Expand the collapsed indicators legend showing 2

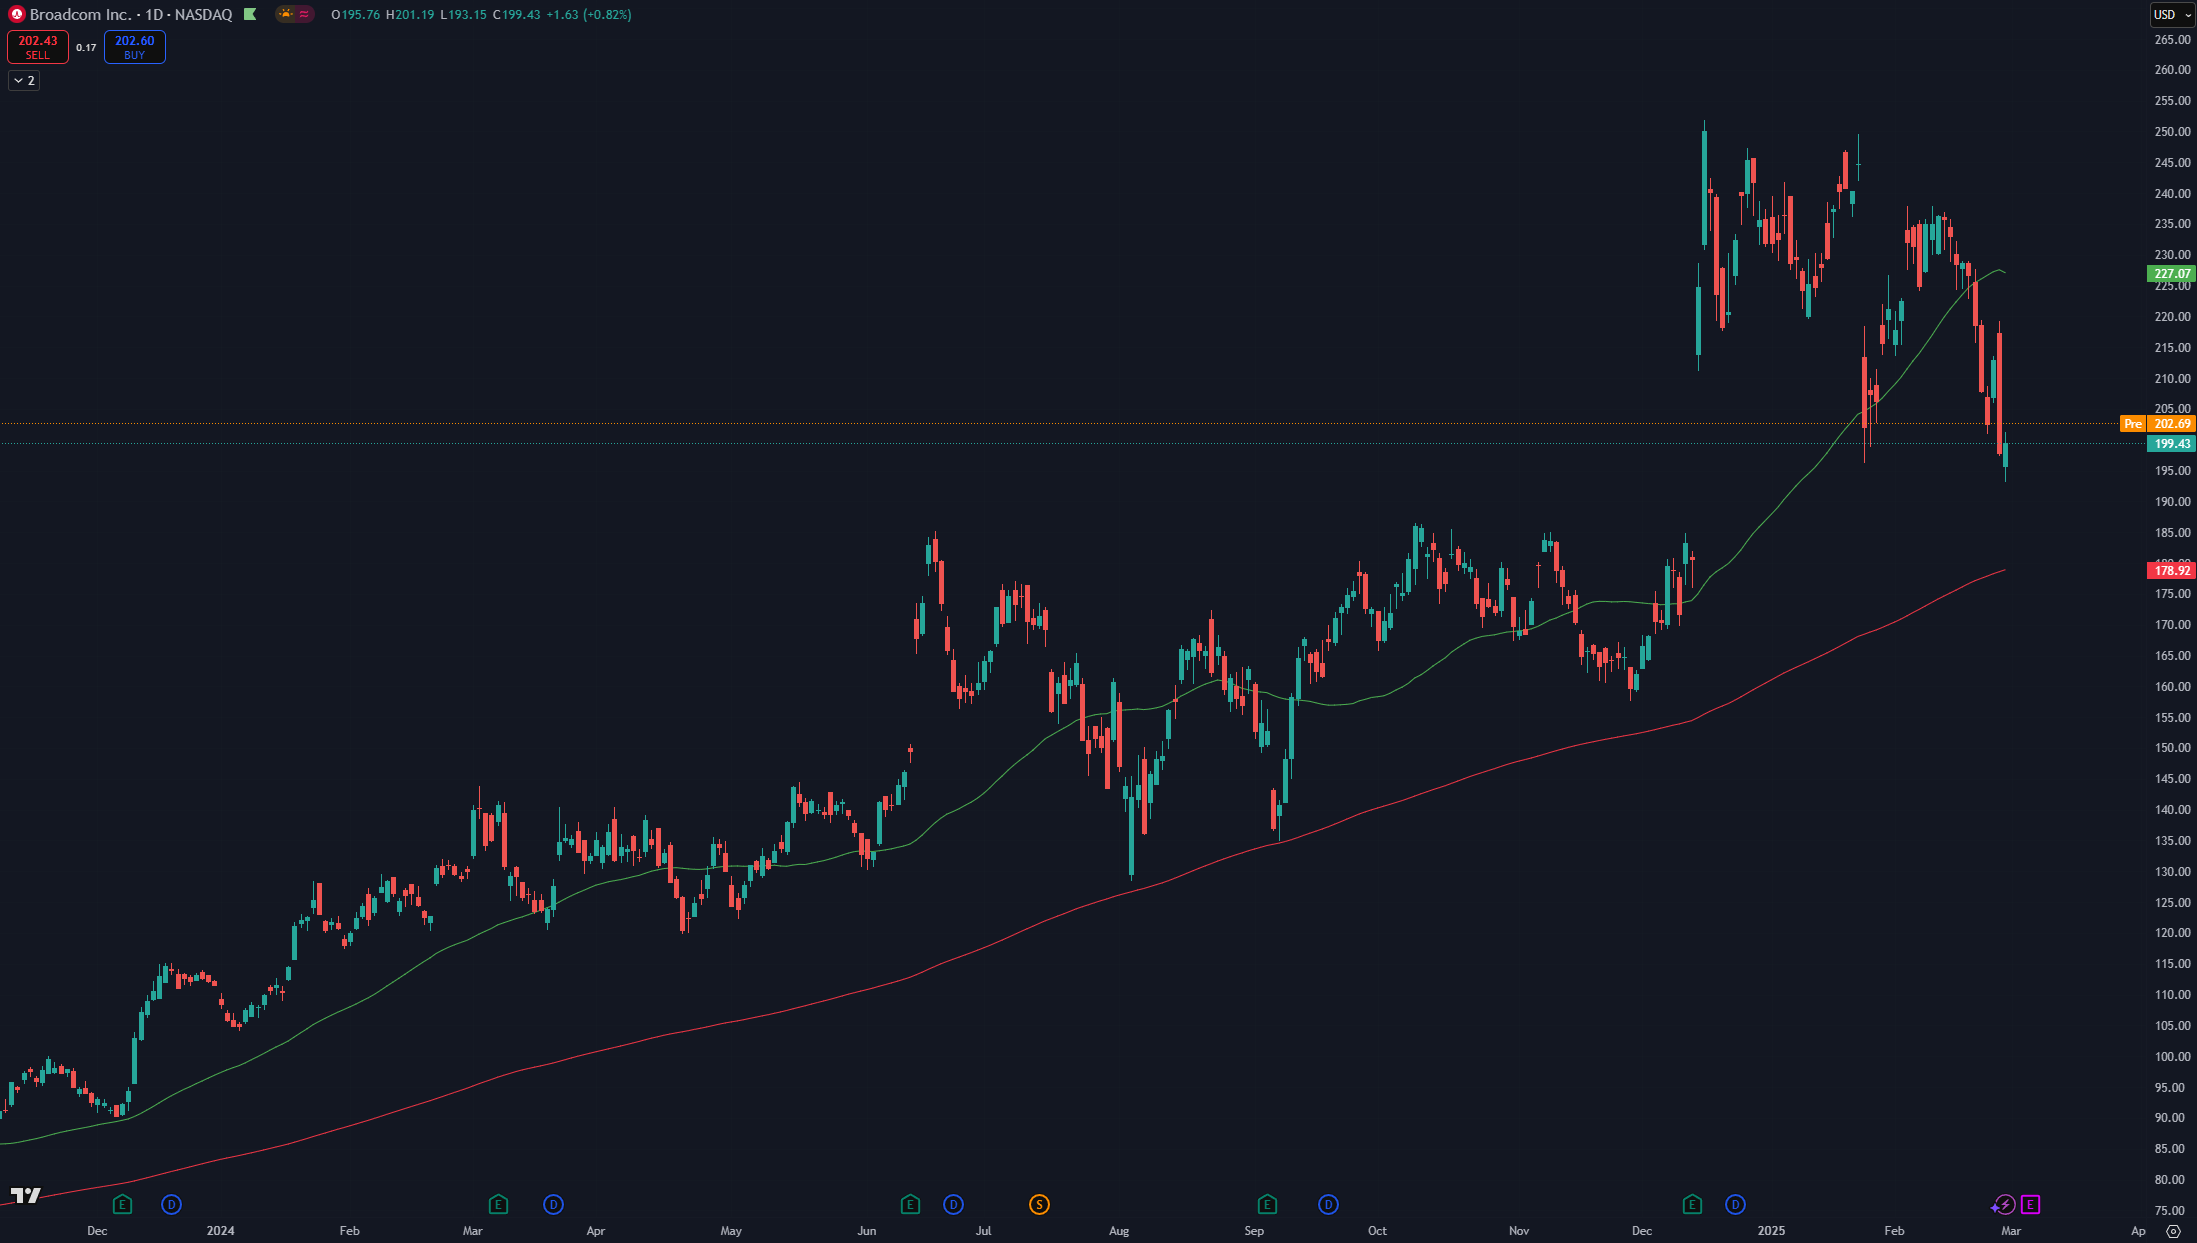coord(24,80)
